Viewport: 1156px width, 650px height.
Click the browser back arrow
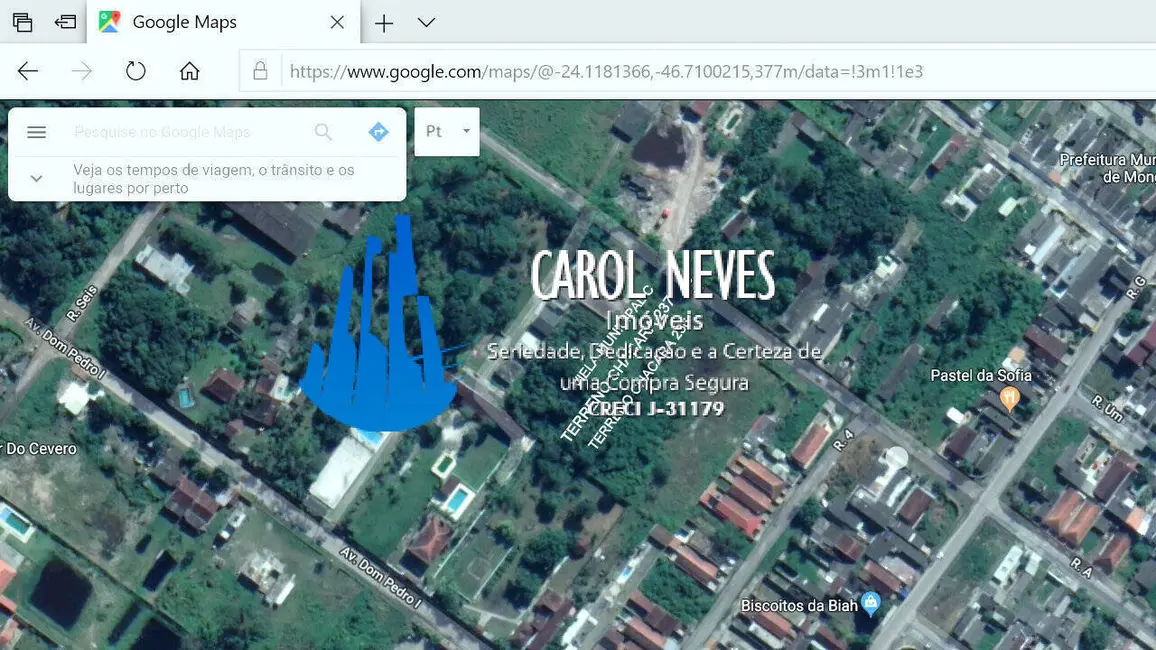click(x=28, y=70)
